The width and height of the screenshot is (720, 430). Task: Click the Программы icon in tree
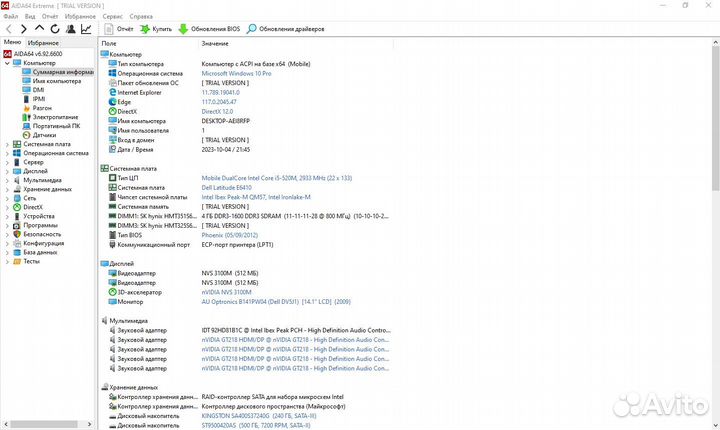tap(17, 226)
